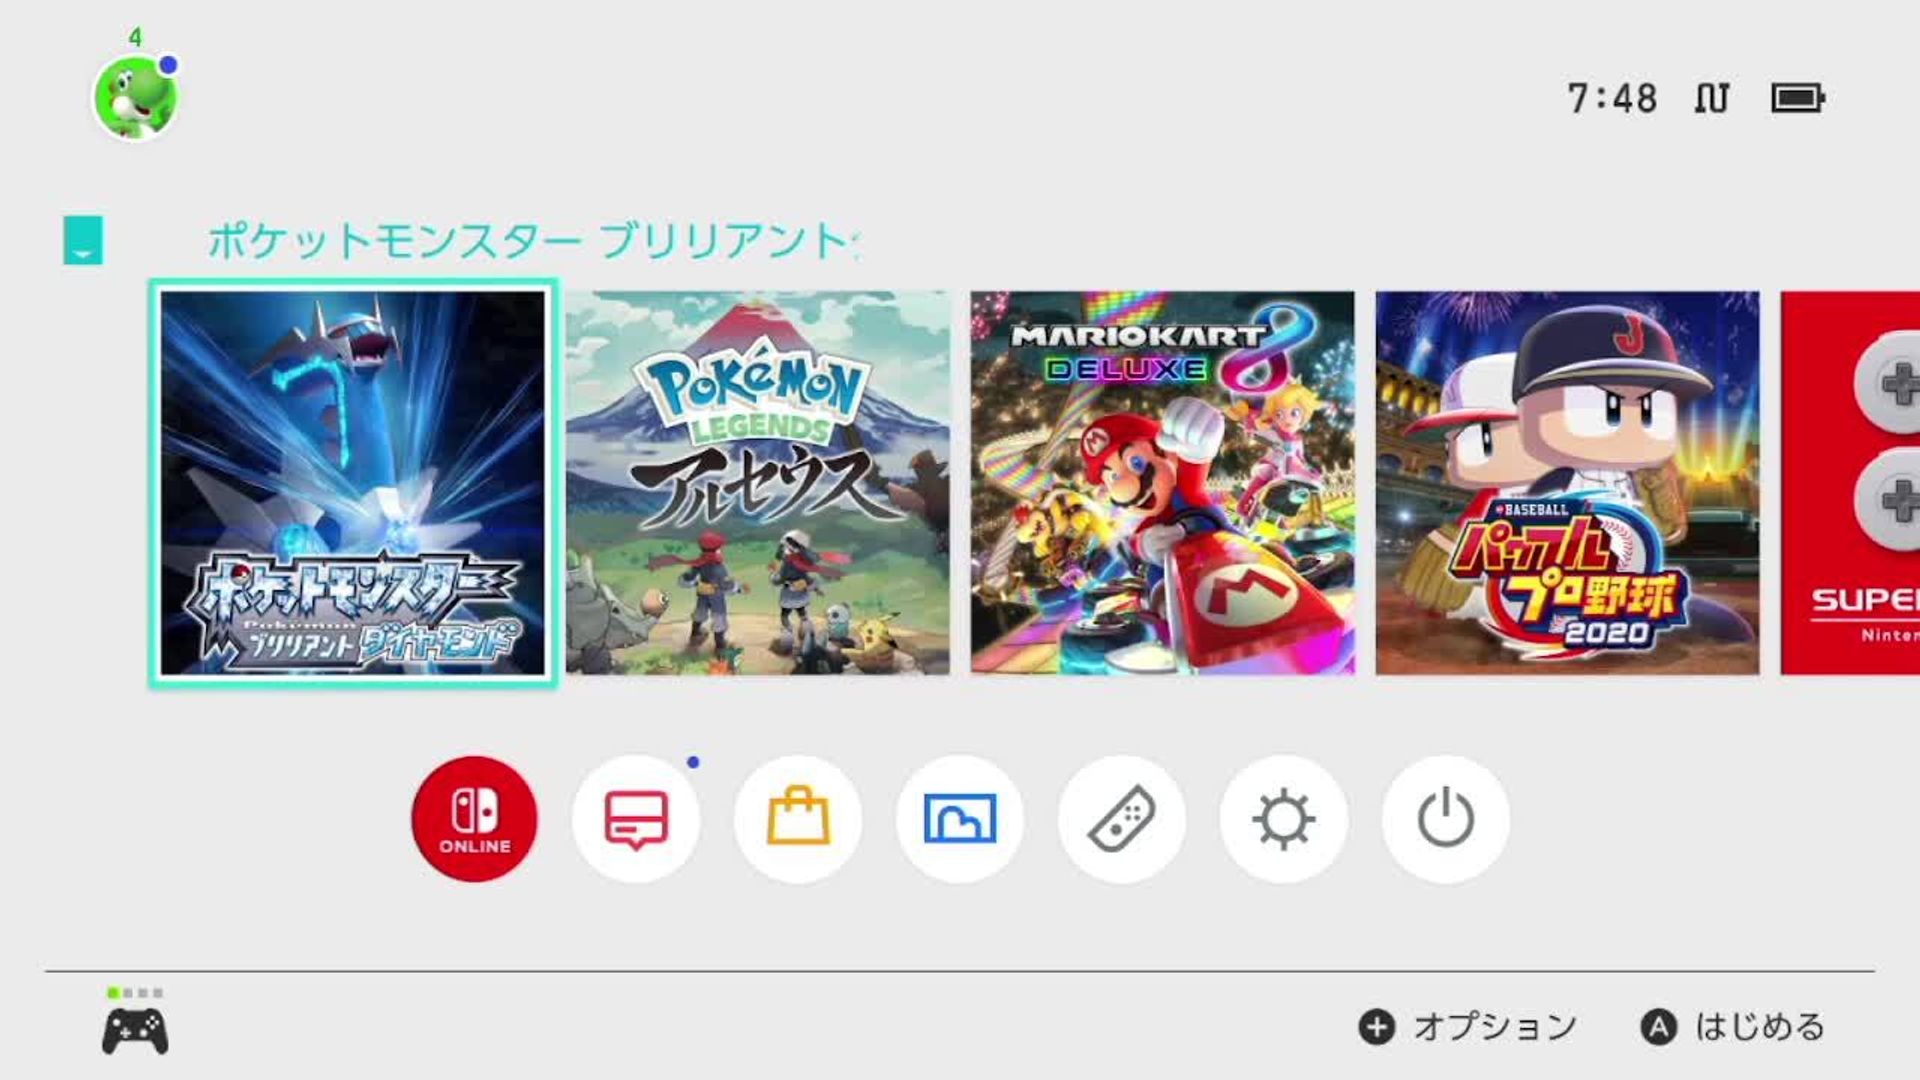Screen dimensions: 1920x1080
Task: Select Mario Kart 8 Deluxe tile
Action: 1163,483
